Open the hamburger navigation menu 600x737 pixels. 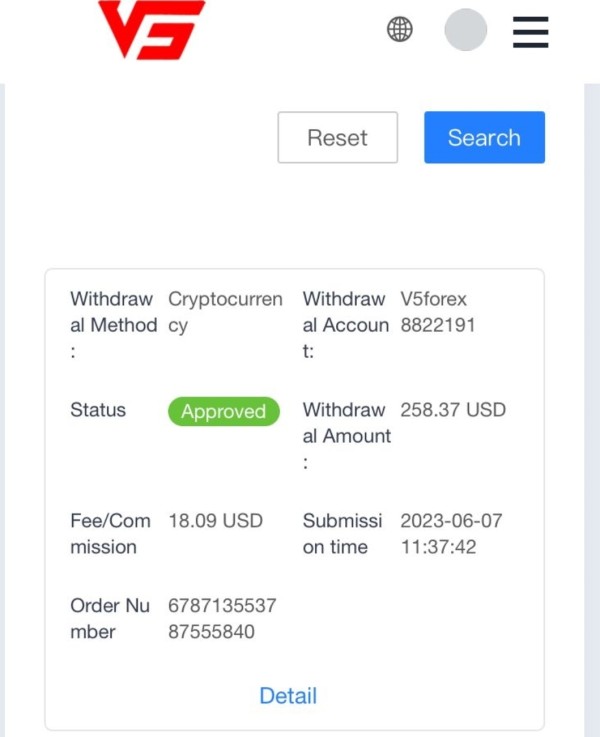531,31
